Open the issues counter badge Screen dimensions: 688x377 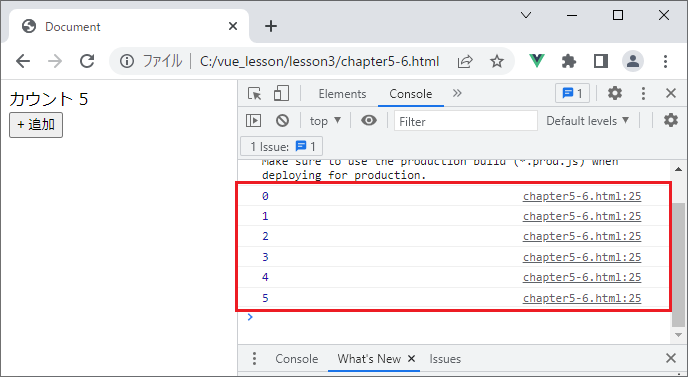tap(572, 93)
